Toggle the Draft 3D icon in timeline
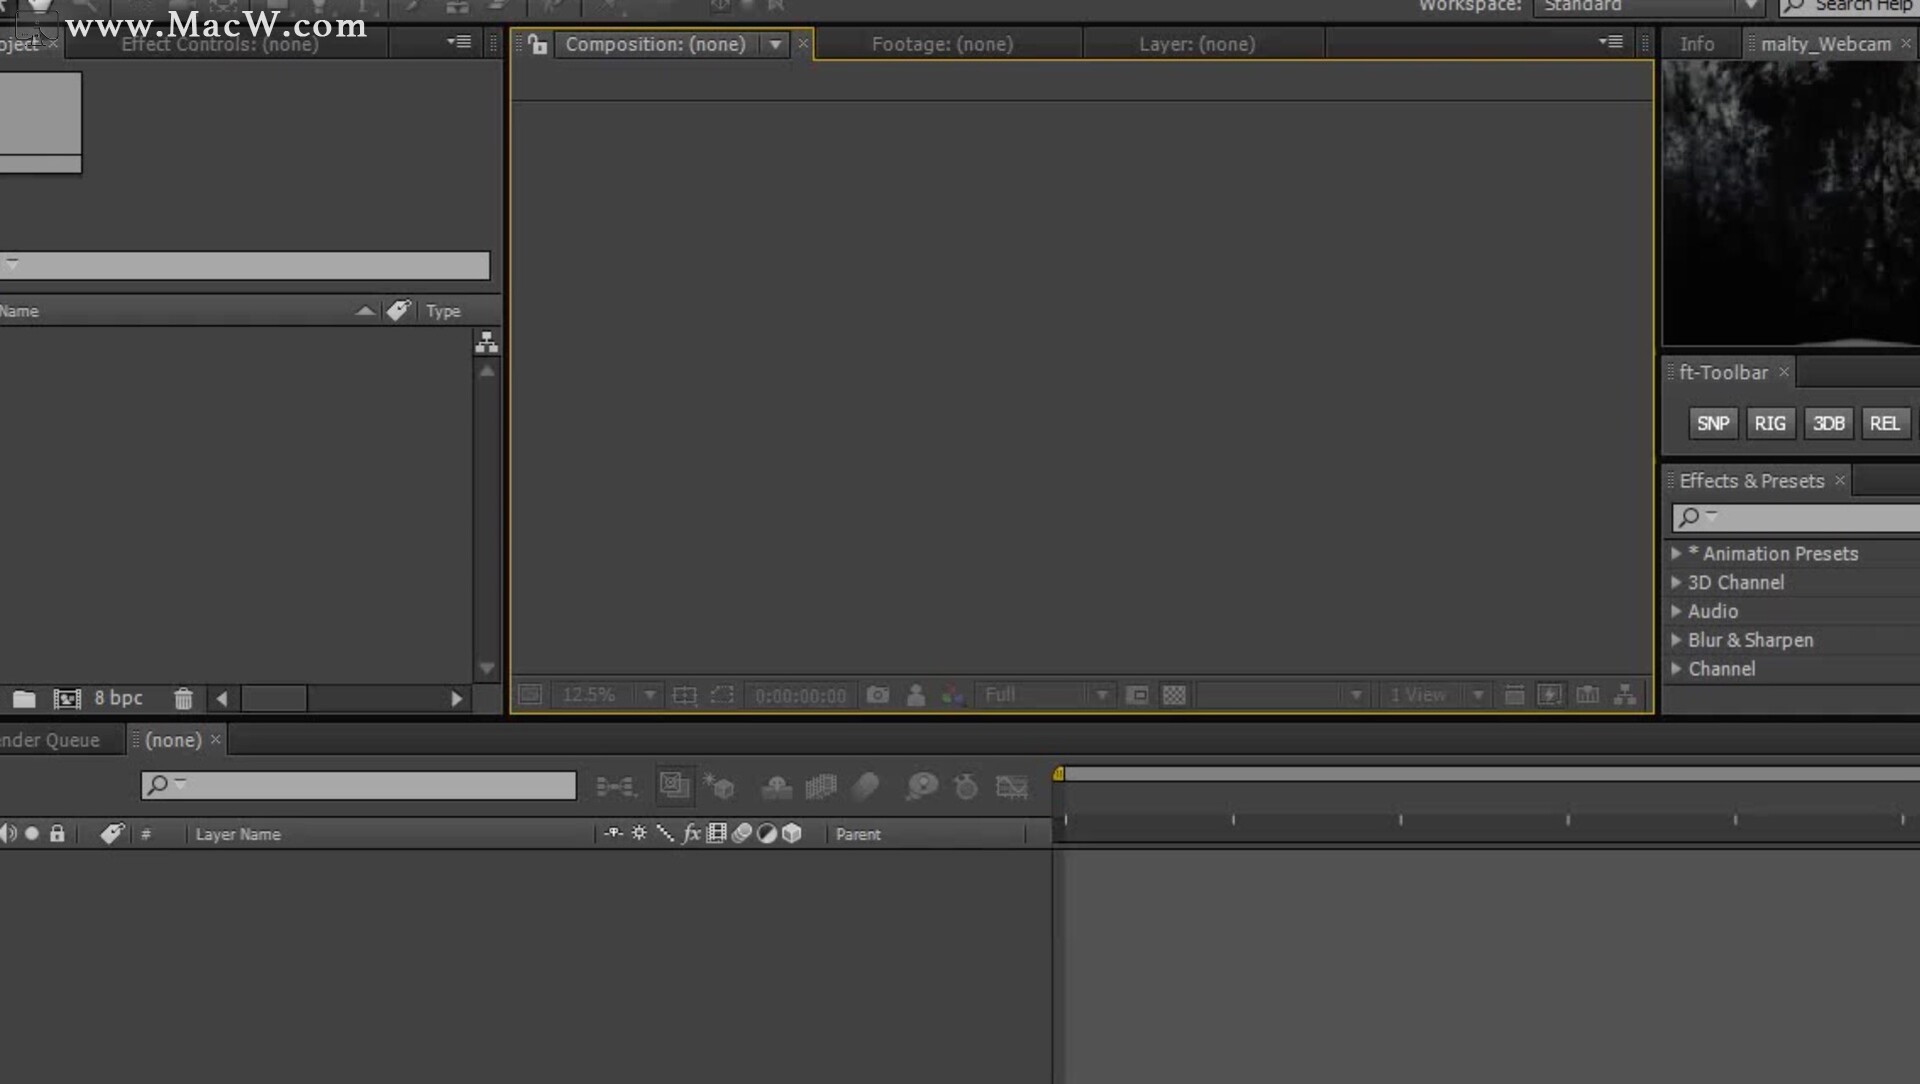This screenshot has width=1920, height=1084. click(x=719, y=786)
